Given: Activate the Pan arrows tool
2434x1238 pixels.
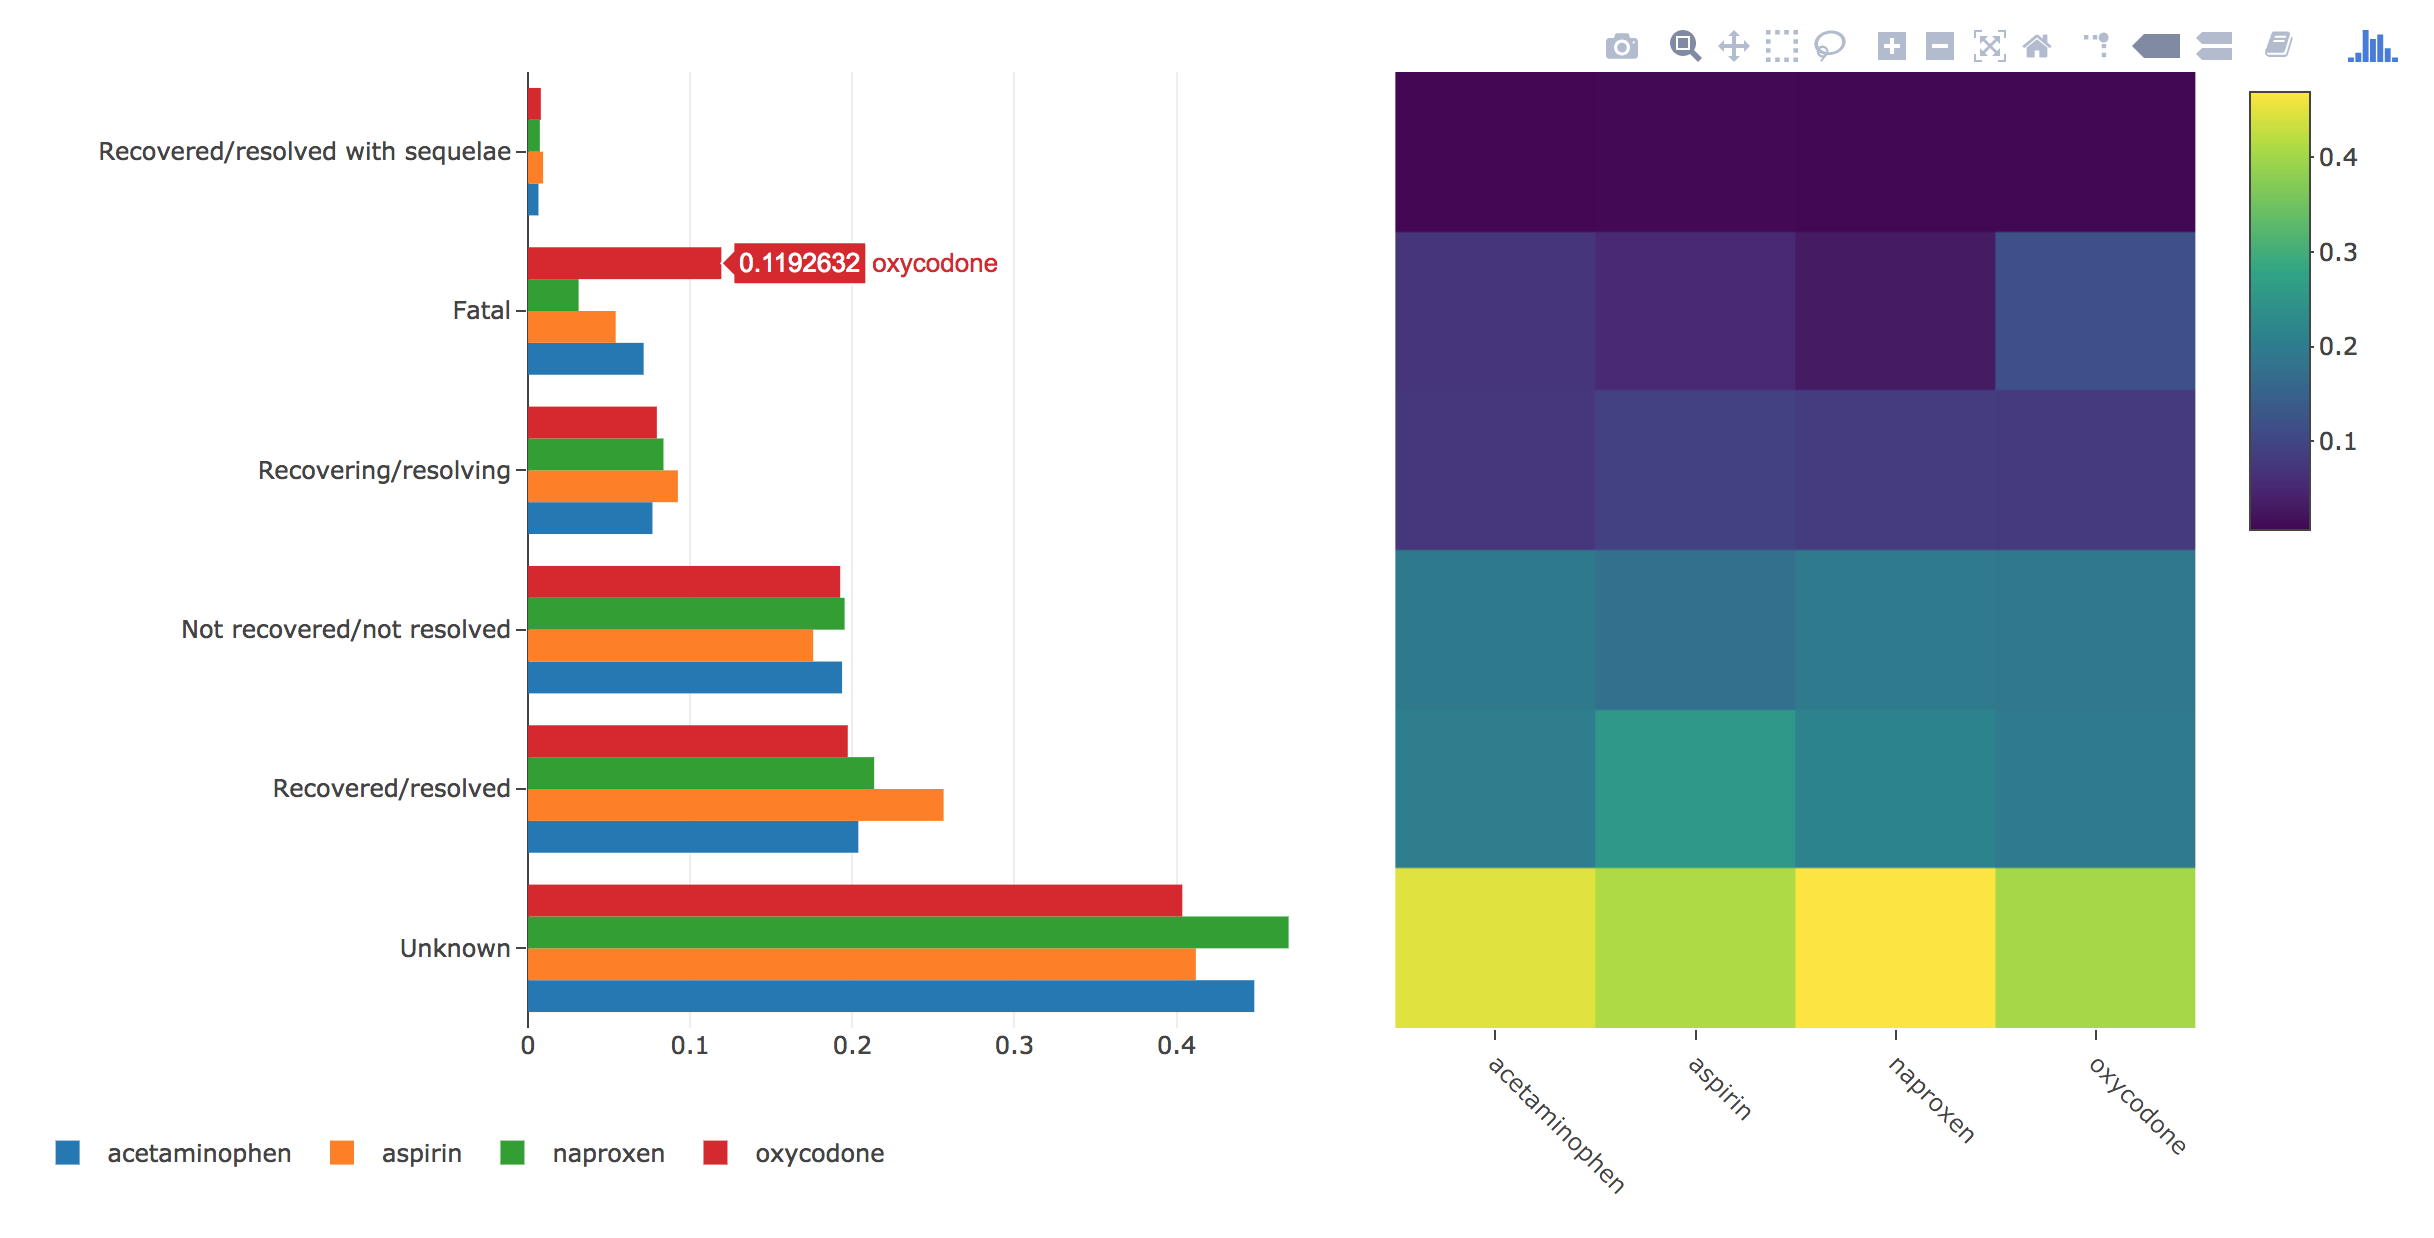Looking at the screenshot, I should [x=1733, y=46].
